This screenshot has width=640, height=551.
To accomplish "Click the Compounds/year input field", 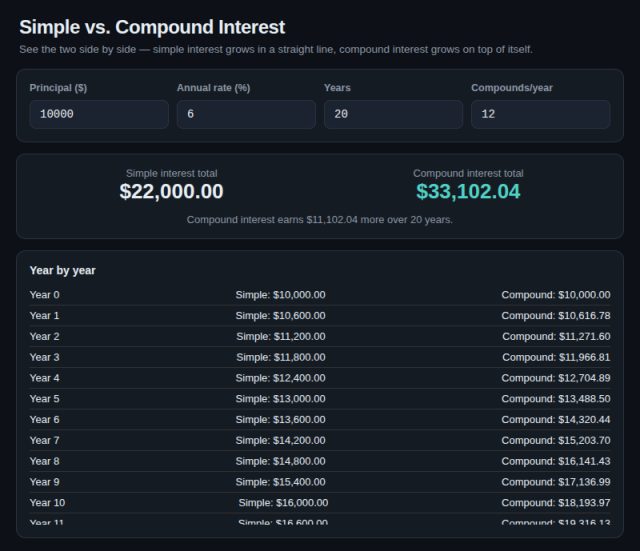I will (540, 114).
